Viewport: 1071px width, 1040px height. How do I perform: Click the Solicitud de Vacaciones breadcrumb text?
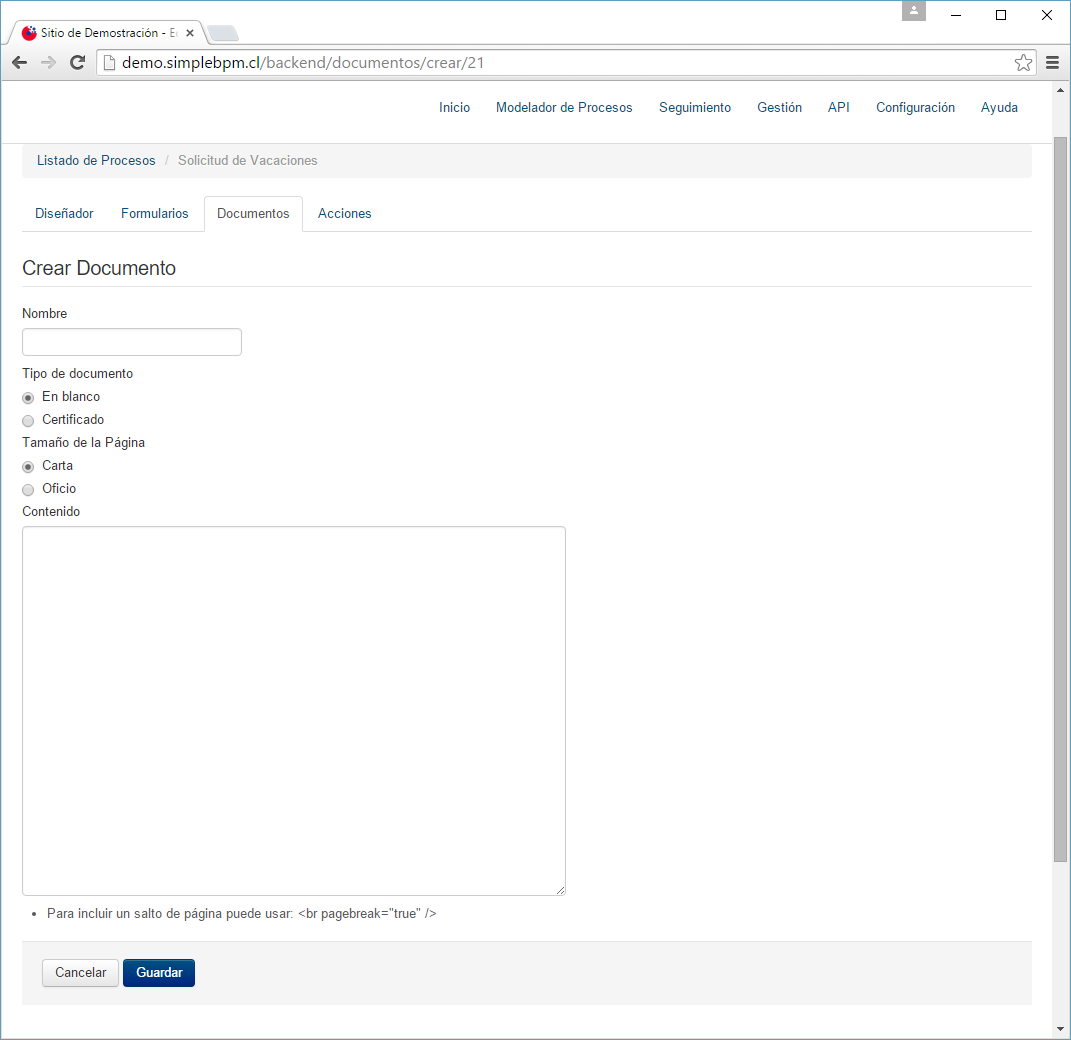[x=248, y=160]
